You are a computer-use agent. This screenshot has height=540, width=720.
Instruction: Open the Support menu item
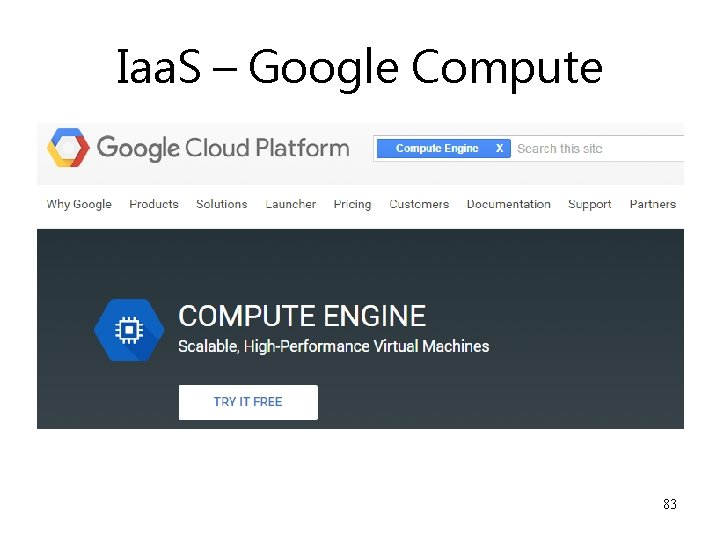[x=590, y=204]
